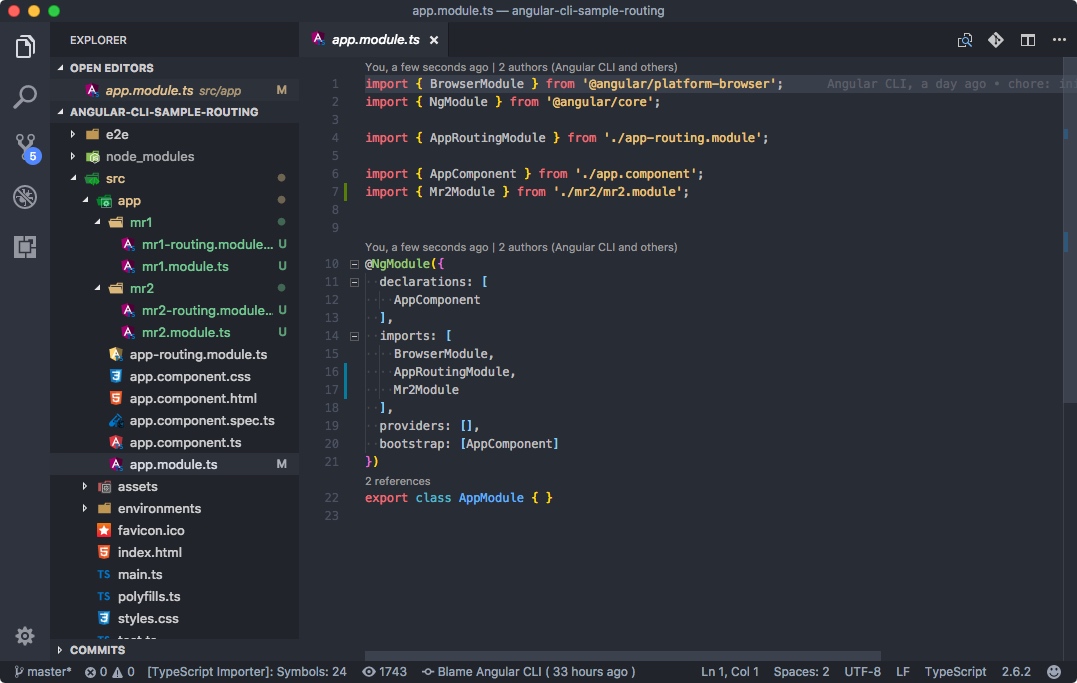Open the Explorer view in activity bar
The width and height of the screenshot is (1077, 683).
coord(25,47)
